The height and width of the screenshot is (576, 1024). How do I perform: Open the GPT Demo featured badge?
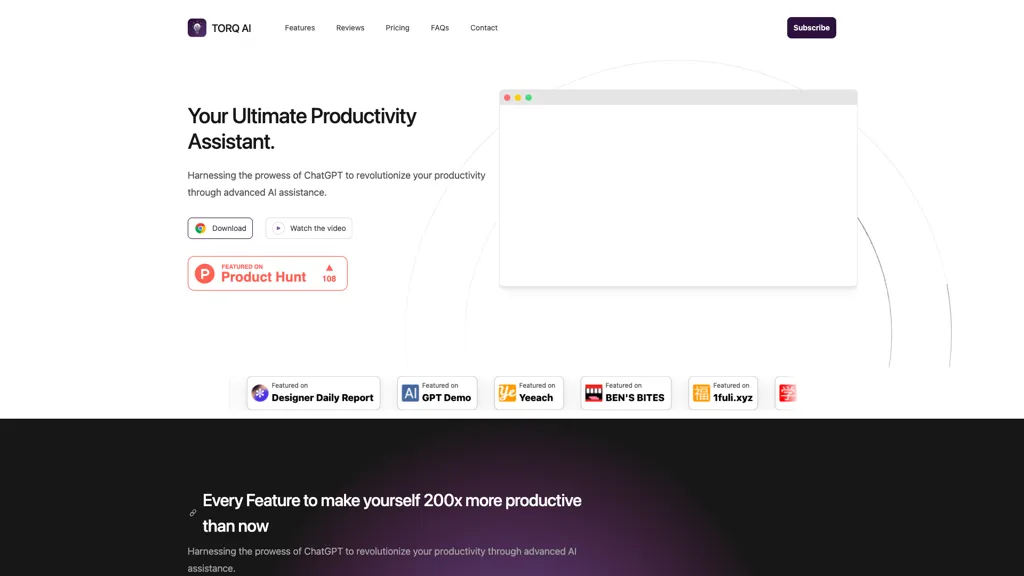pos(437,392)
